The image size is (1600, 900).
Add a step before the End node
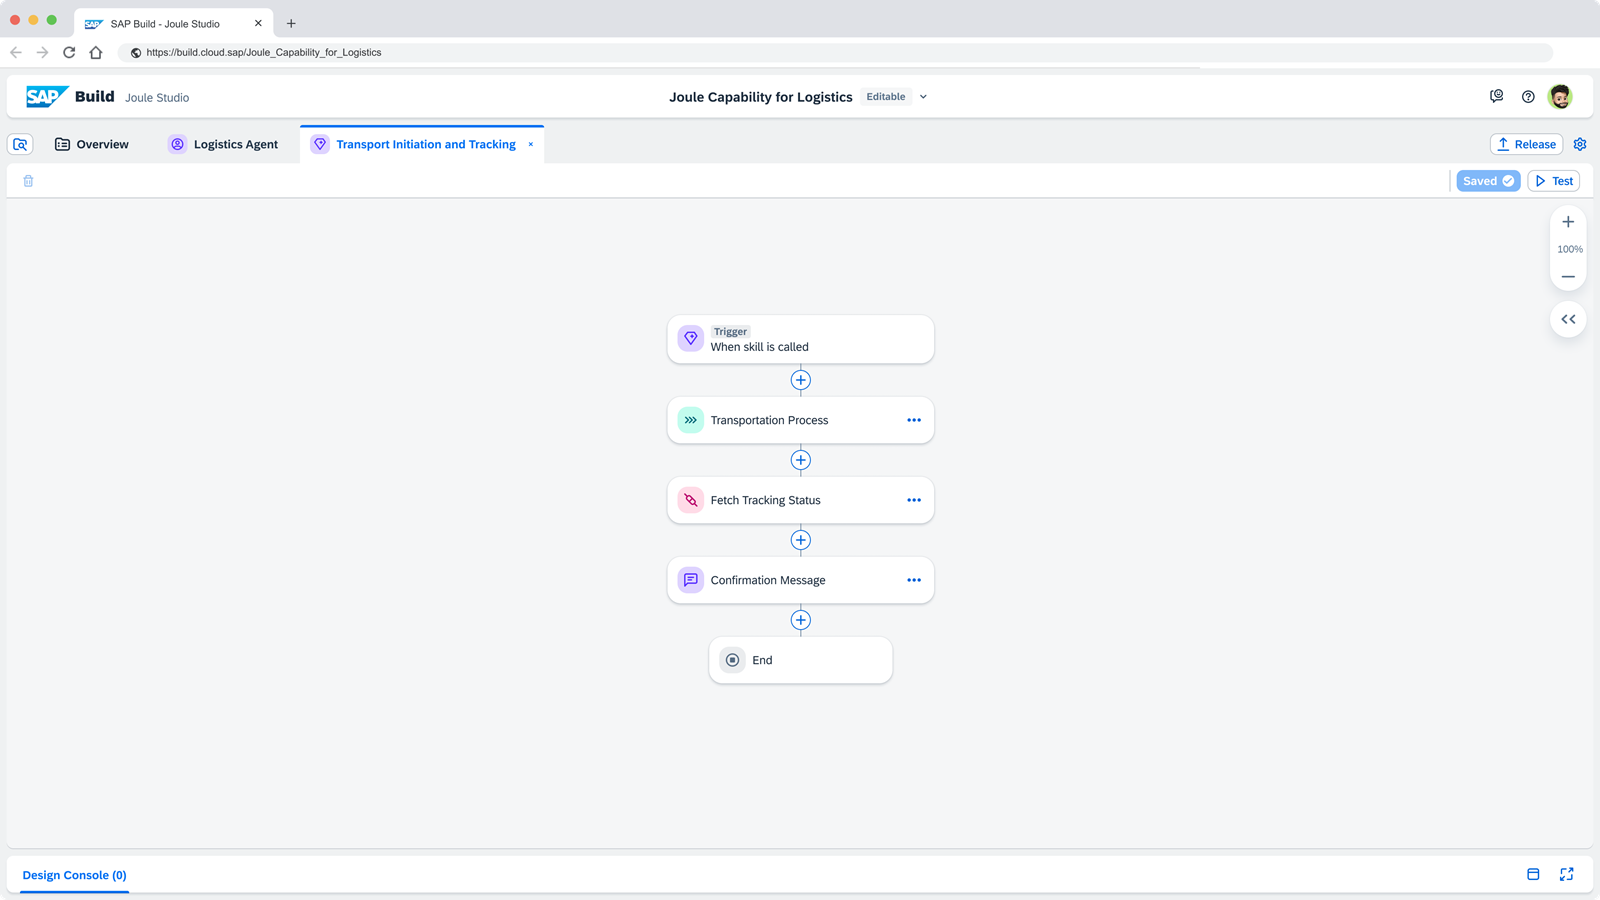coord(801,620)
